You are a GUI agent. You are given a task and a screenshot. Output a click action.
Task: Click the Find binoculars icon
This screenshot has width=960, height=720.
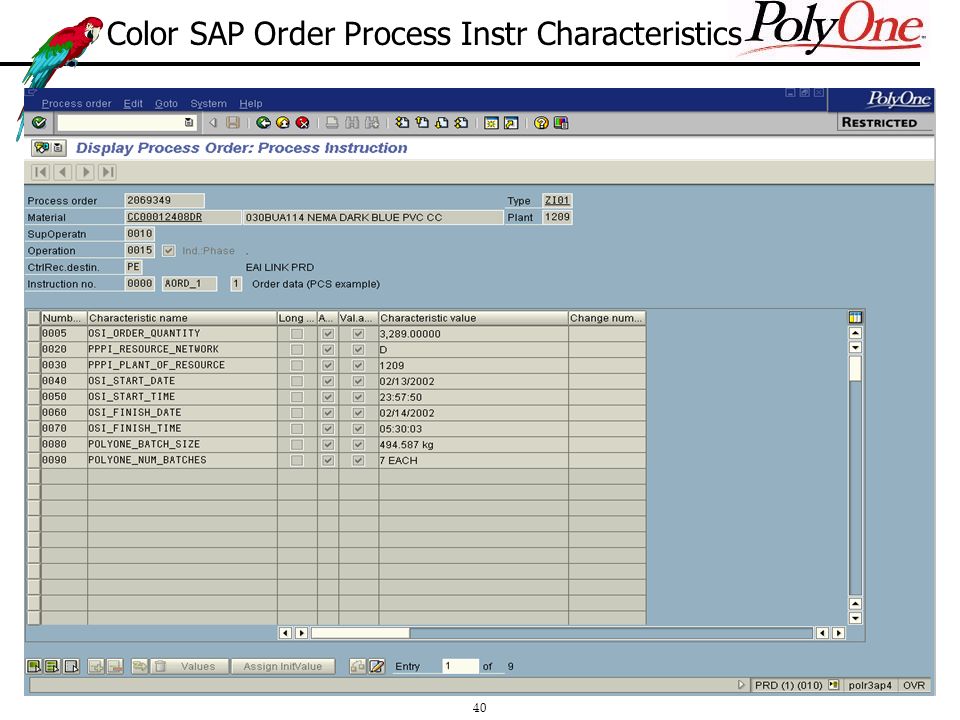(351, 123)
